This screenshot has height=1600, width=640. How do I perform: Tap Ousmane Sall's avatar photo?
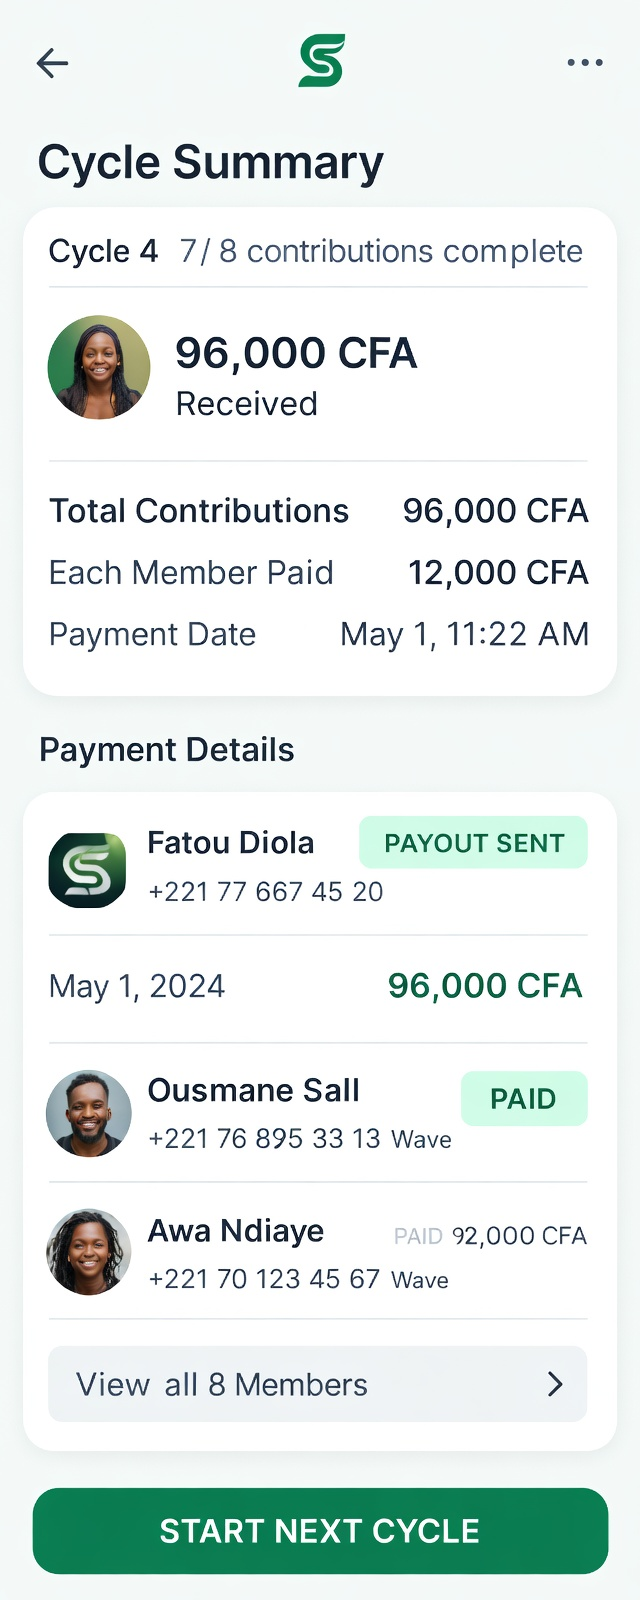coord(89,1114)
